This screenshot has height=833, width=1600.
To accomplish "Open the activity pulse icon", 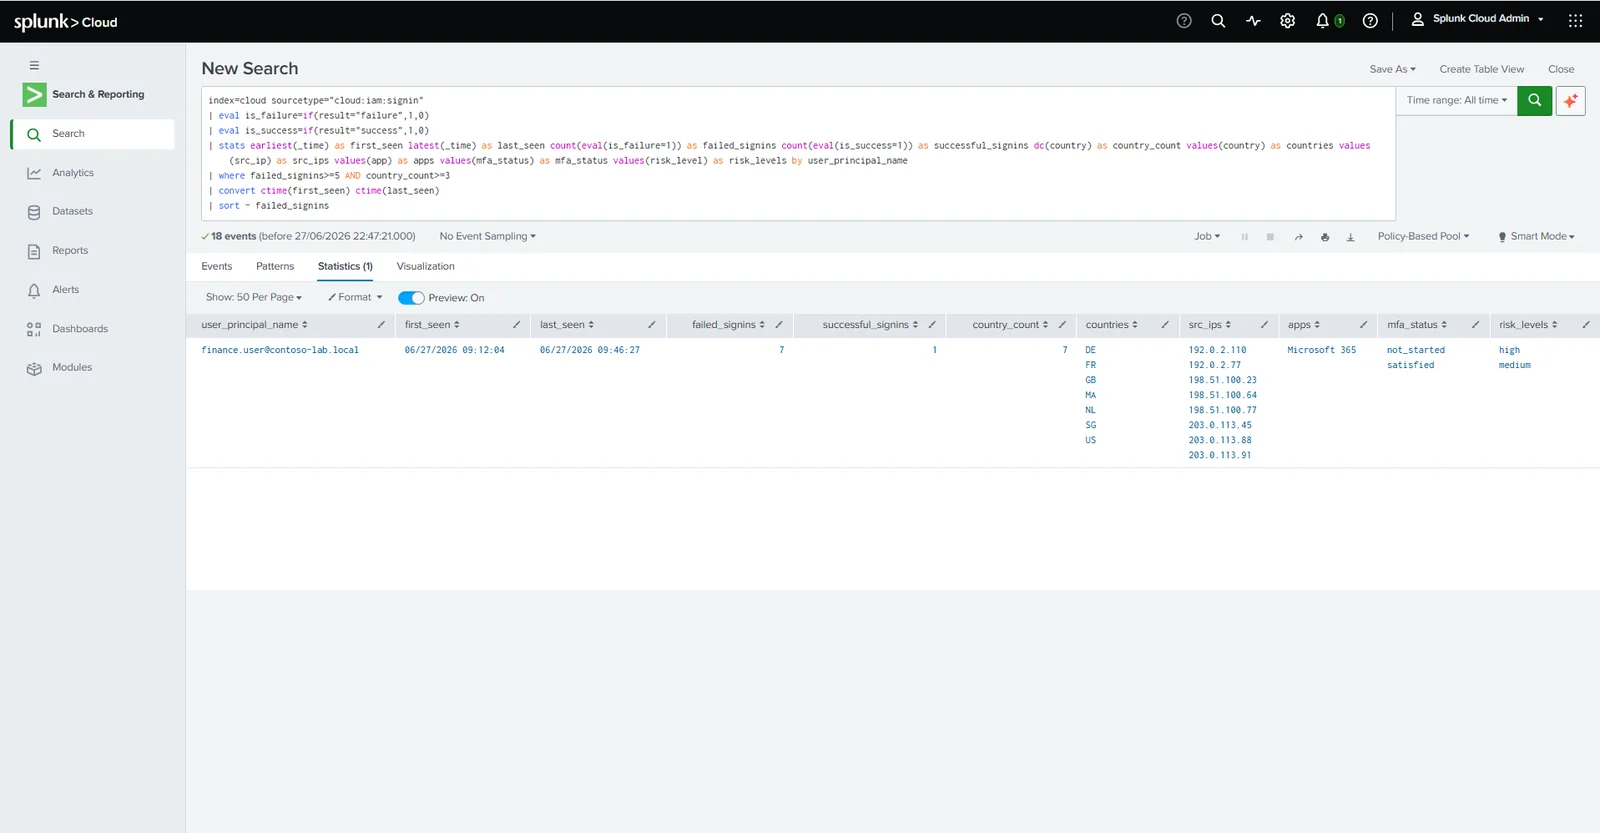I will coord(1253,20).
